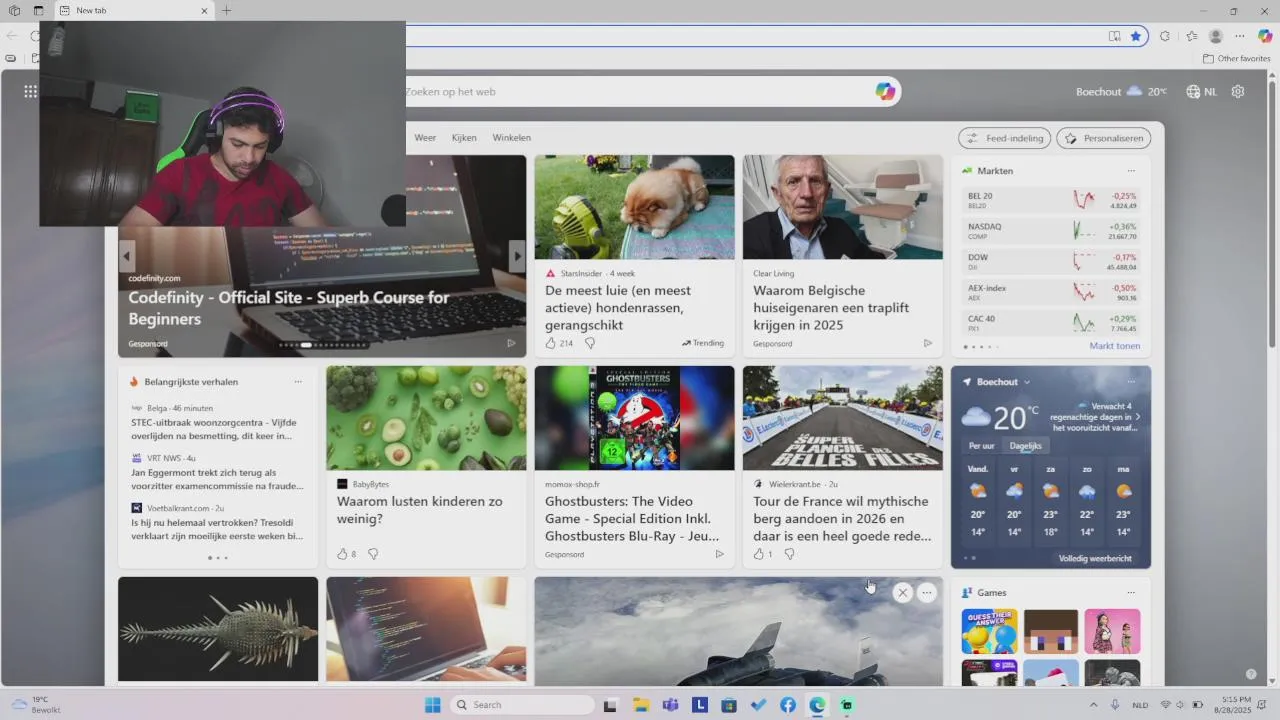Viewport: 1280px width, 720px height.
Task: Click the Feed-indeling button
Action: pyautogui.click(x=1004, y=138)
